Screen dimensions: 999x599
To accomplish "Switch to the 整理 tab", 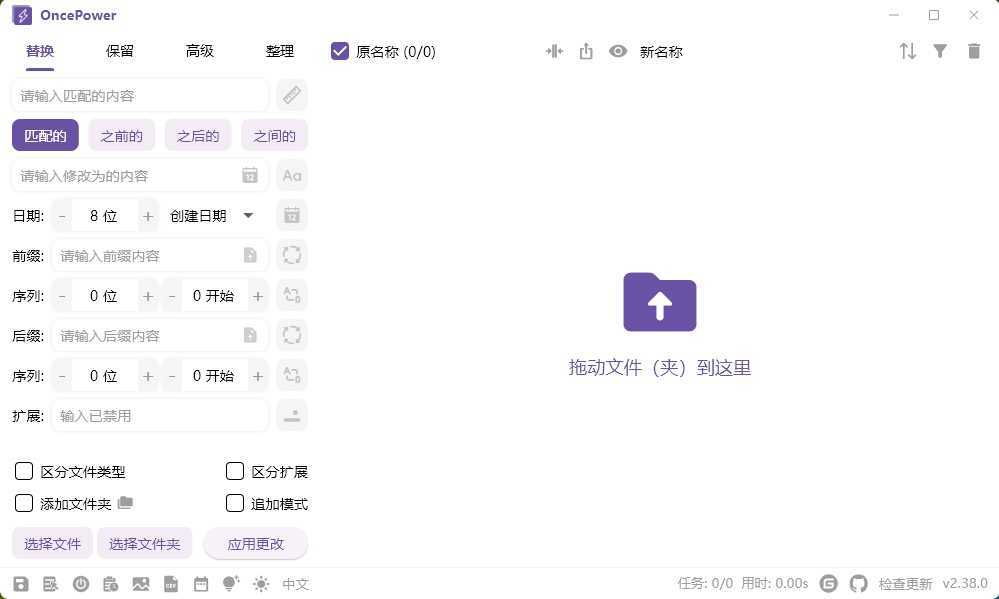I will click(279, 50).
